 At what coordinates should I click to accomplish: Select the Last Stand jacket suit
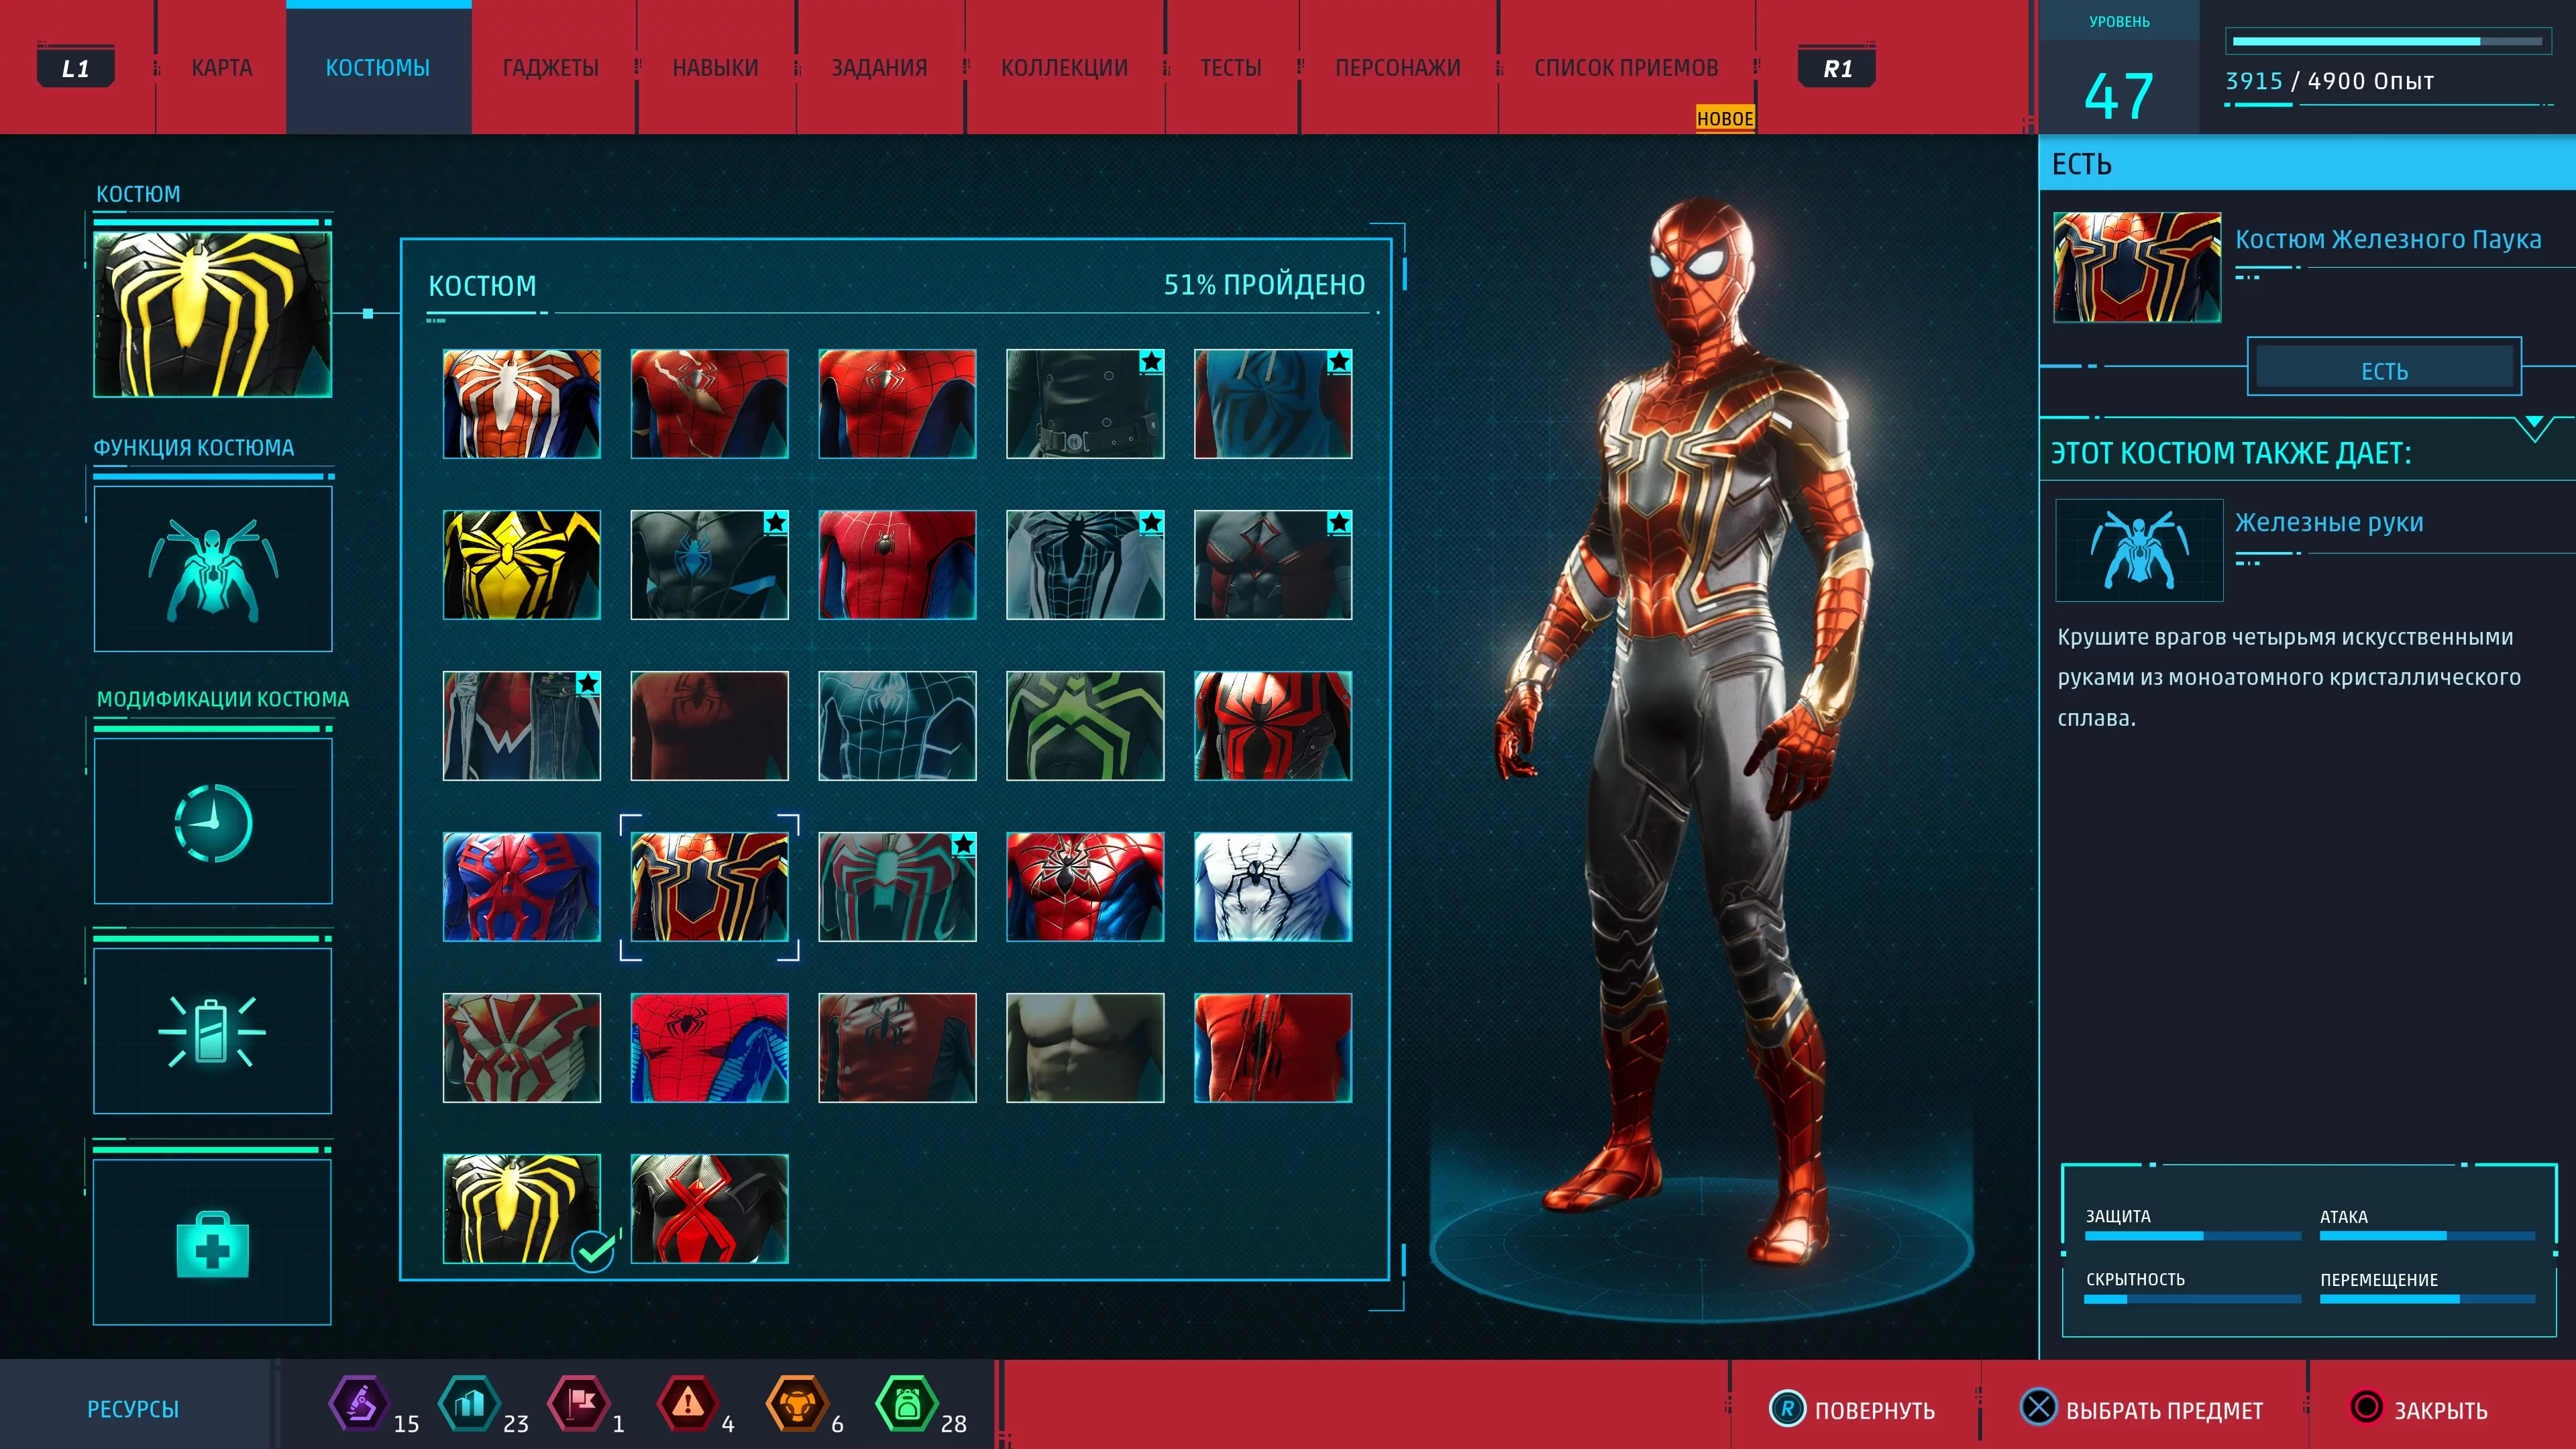(x=897, y=1048)
